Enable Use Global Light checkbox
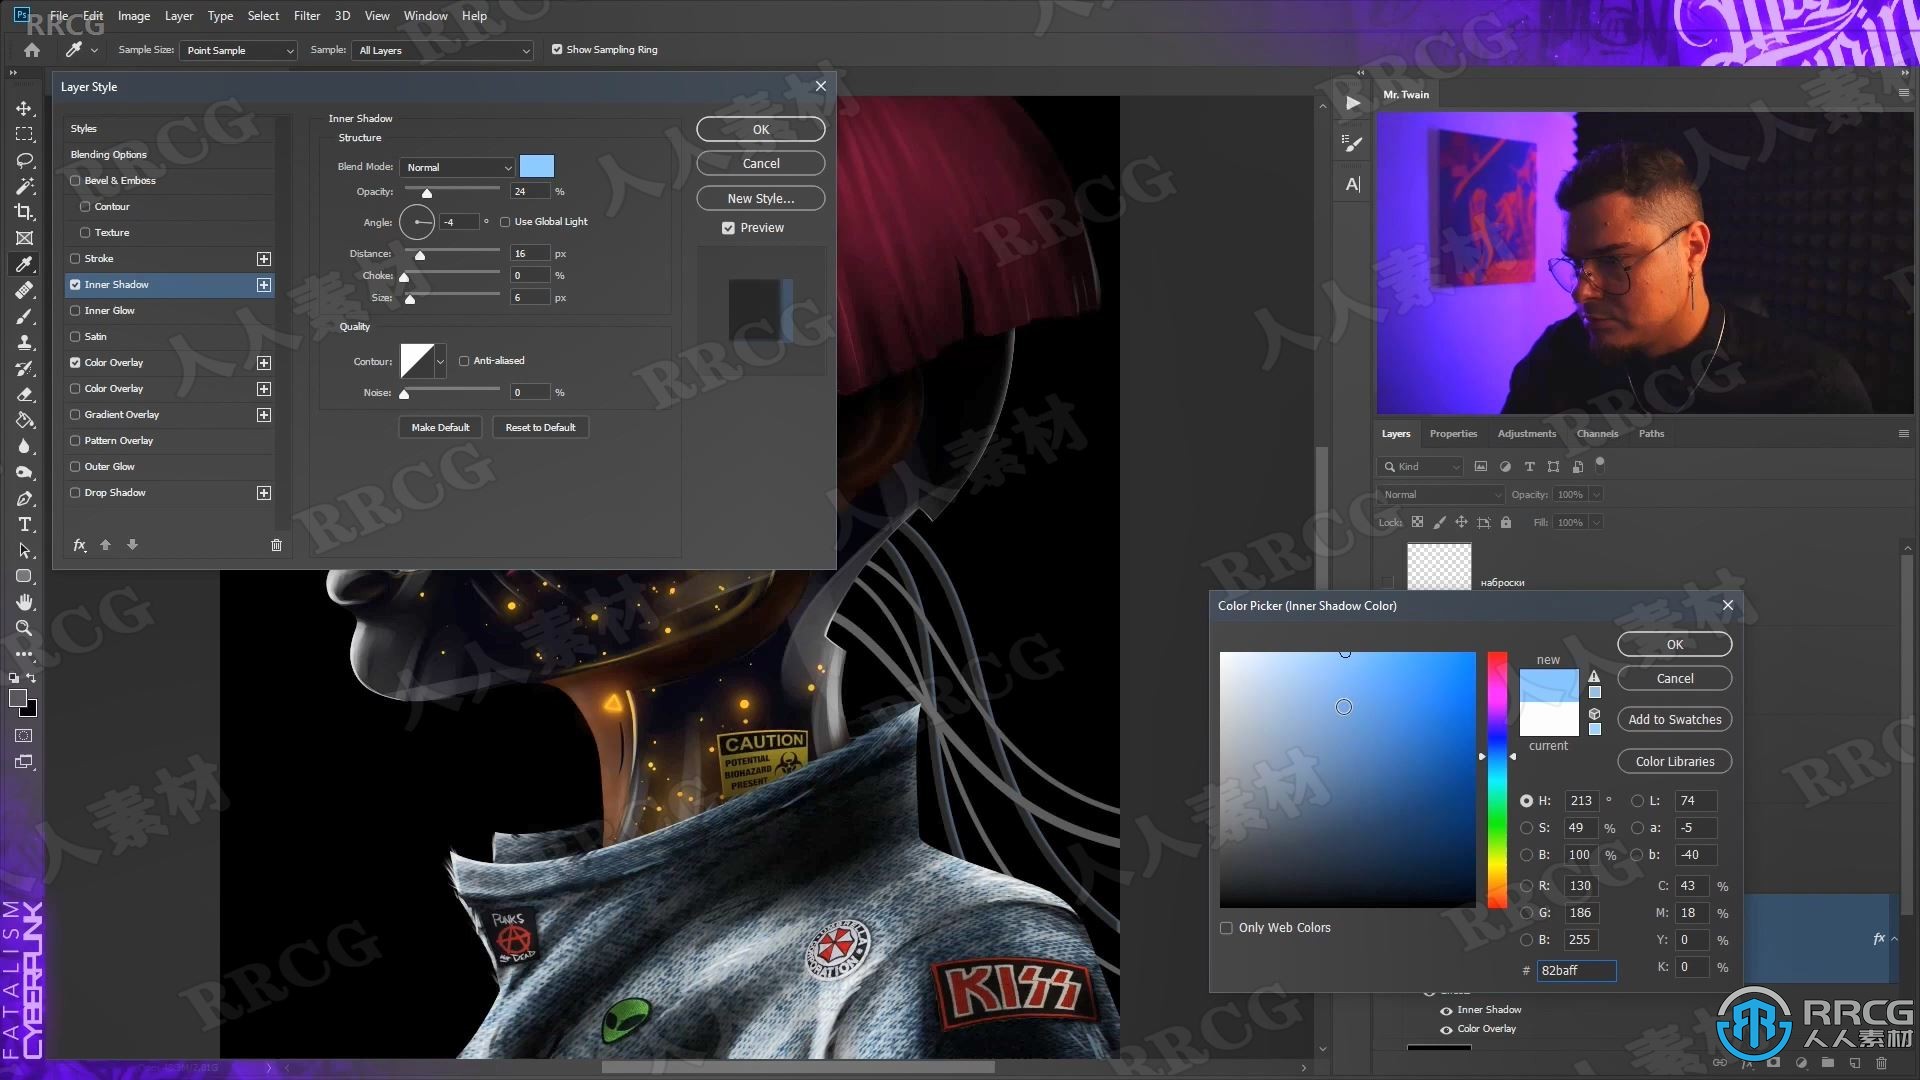This screenshot has width=1920, height=1080. [504, 220]
